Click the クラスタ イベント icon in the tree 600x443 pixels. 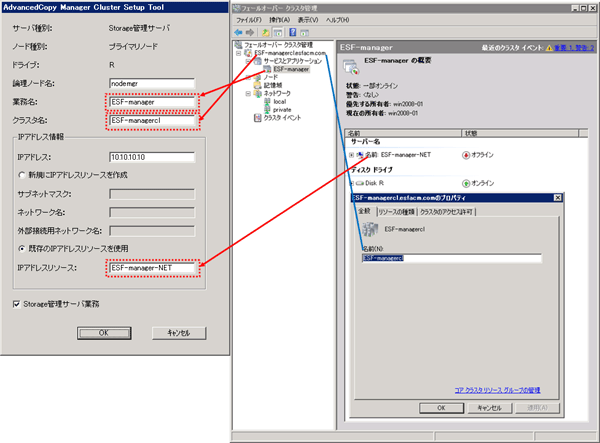(258, 118)
